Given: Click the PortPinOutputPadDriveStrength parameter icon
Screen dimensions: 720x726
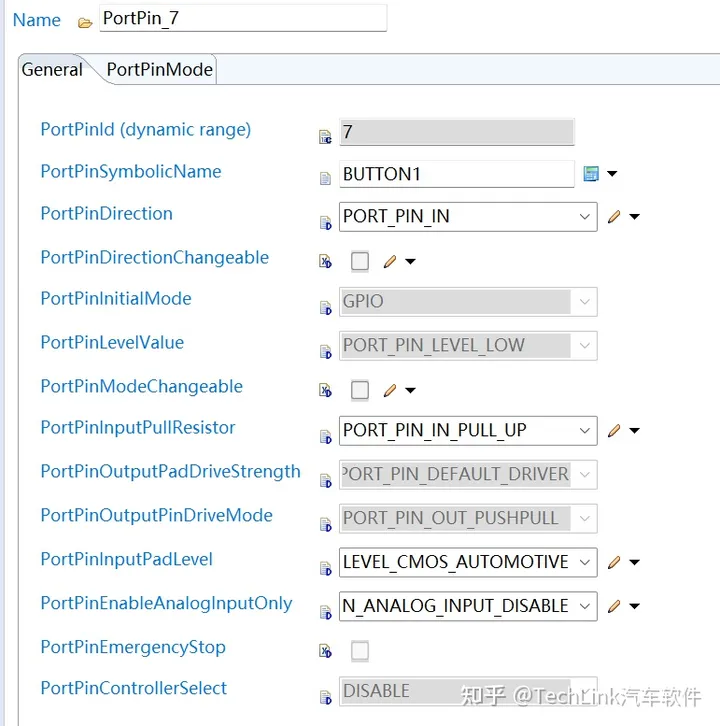Looking at the screenshot, I should point(326,481).
